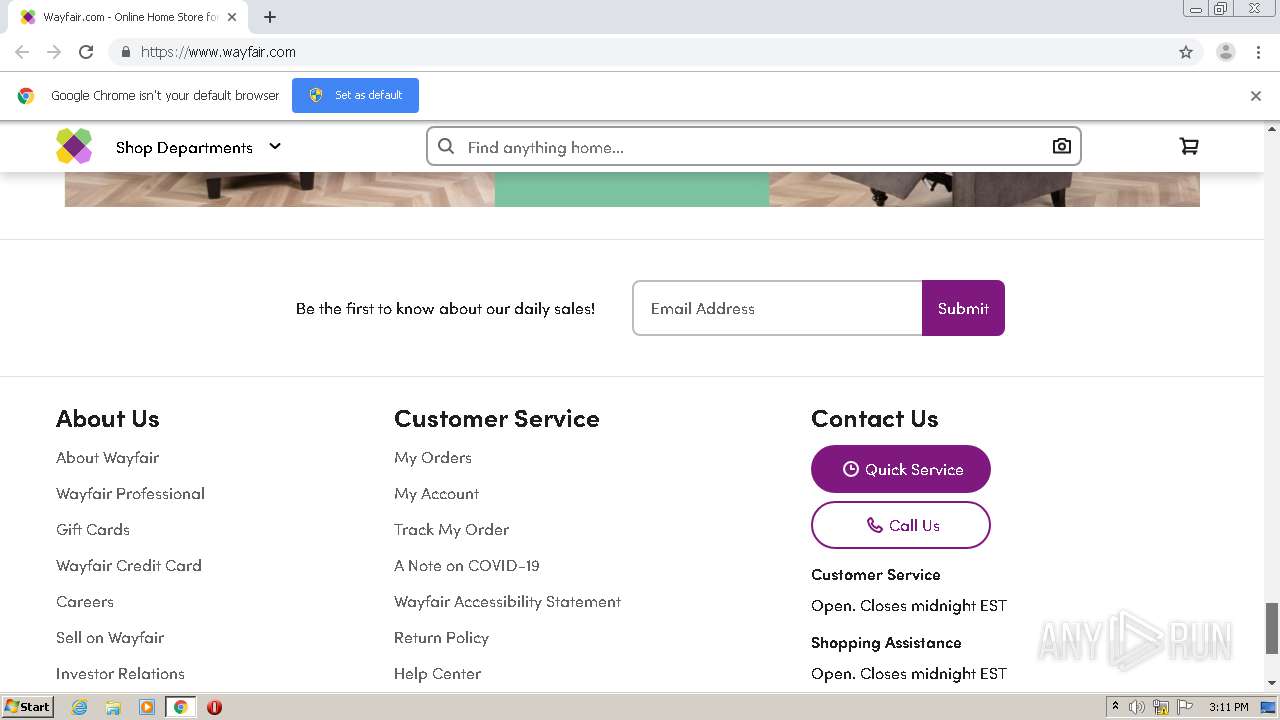Expand the Shop Departments dropdown
Image resolution: width=1280 pixels, height=720 pixels.
[x=198, y=147]
